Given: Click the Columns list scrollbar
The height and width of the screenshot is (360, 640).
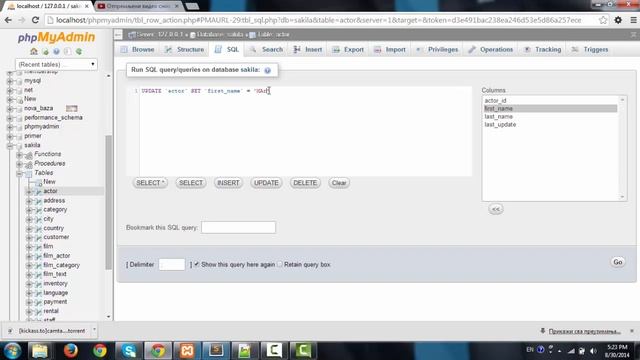Looking at the screenshot, I should point(622,148).
